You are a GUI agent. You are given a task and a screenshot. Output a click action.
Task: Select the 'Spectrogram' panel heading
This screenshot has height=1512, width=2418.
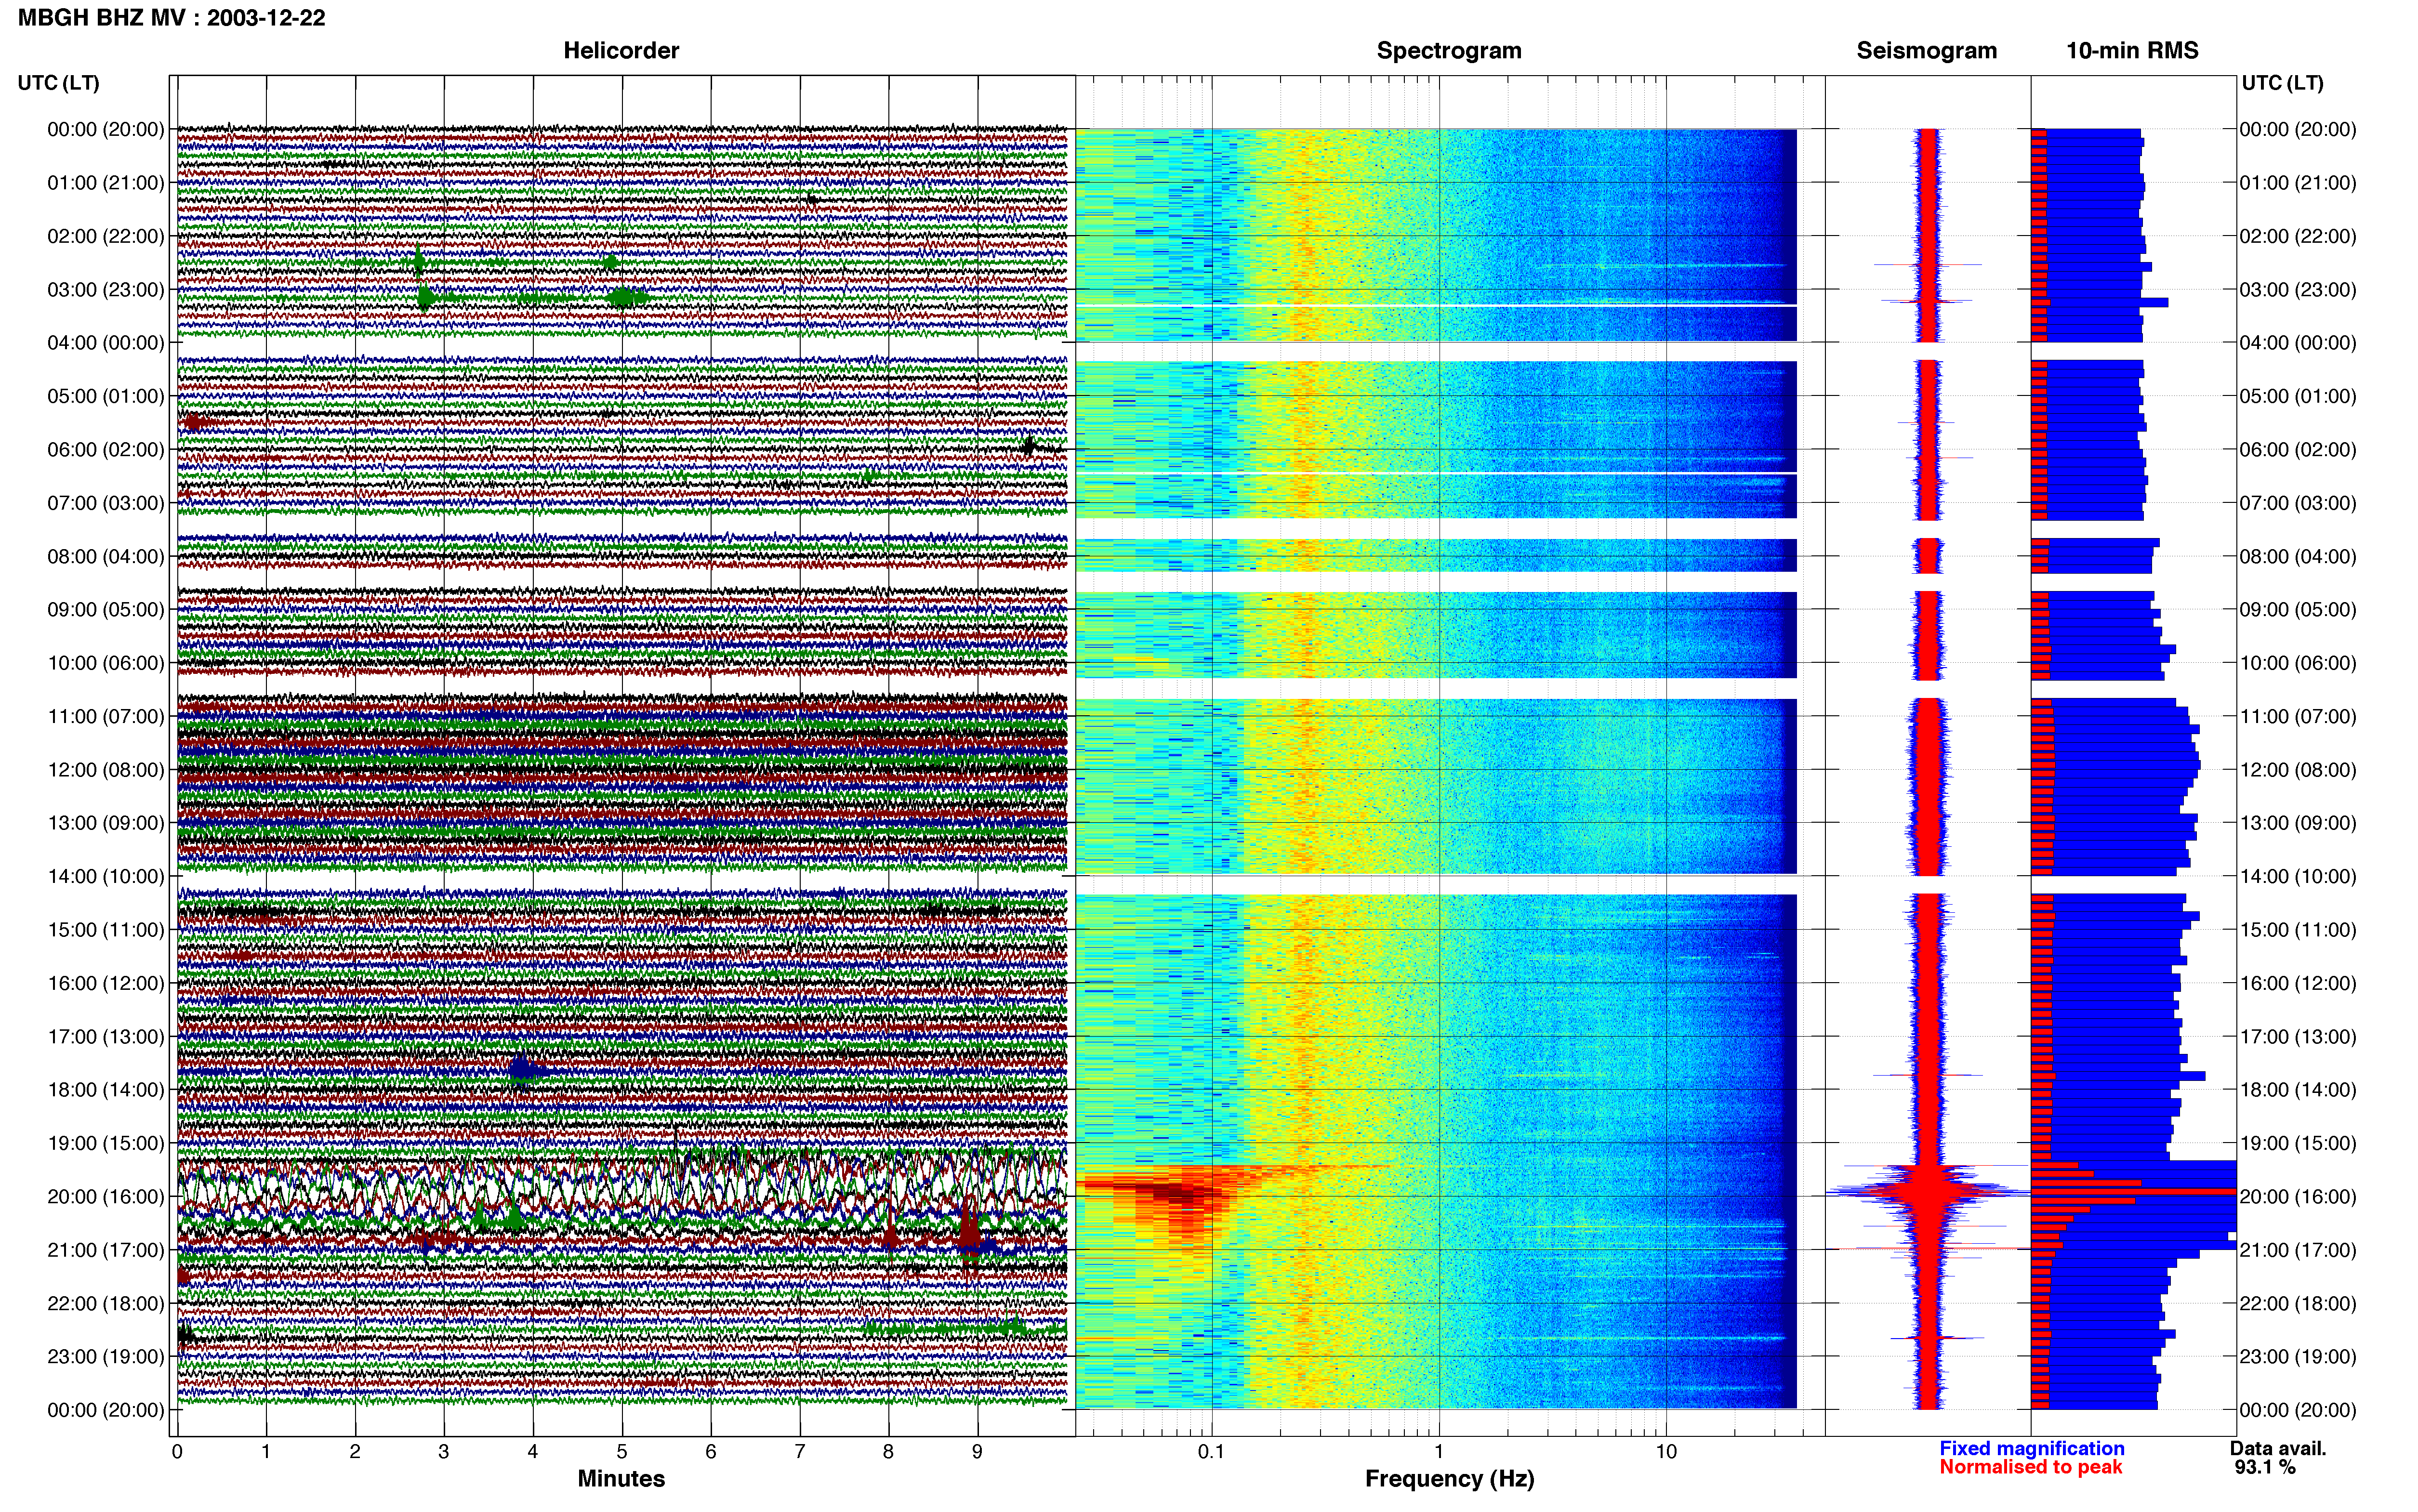click(1449, 51)
